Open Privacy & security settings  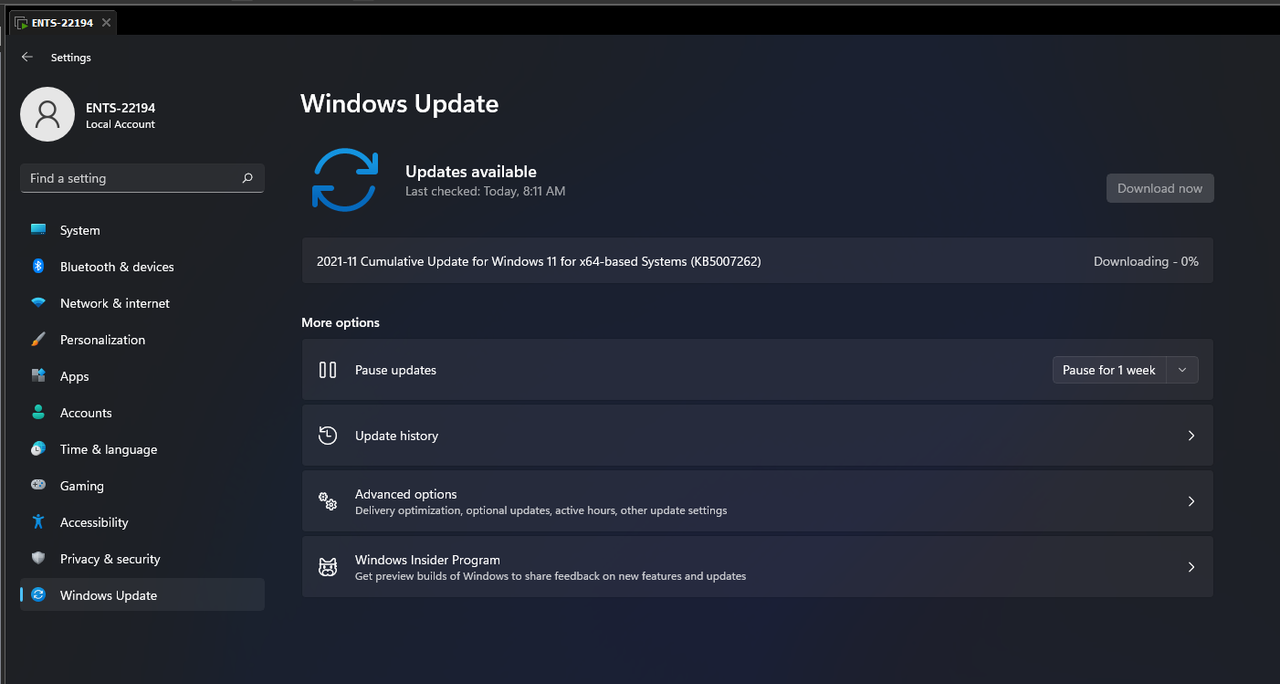(142, 559)
